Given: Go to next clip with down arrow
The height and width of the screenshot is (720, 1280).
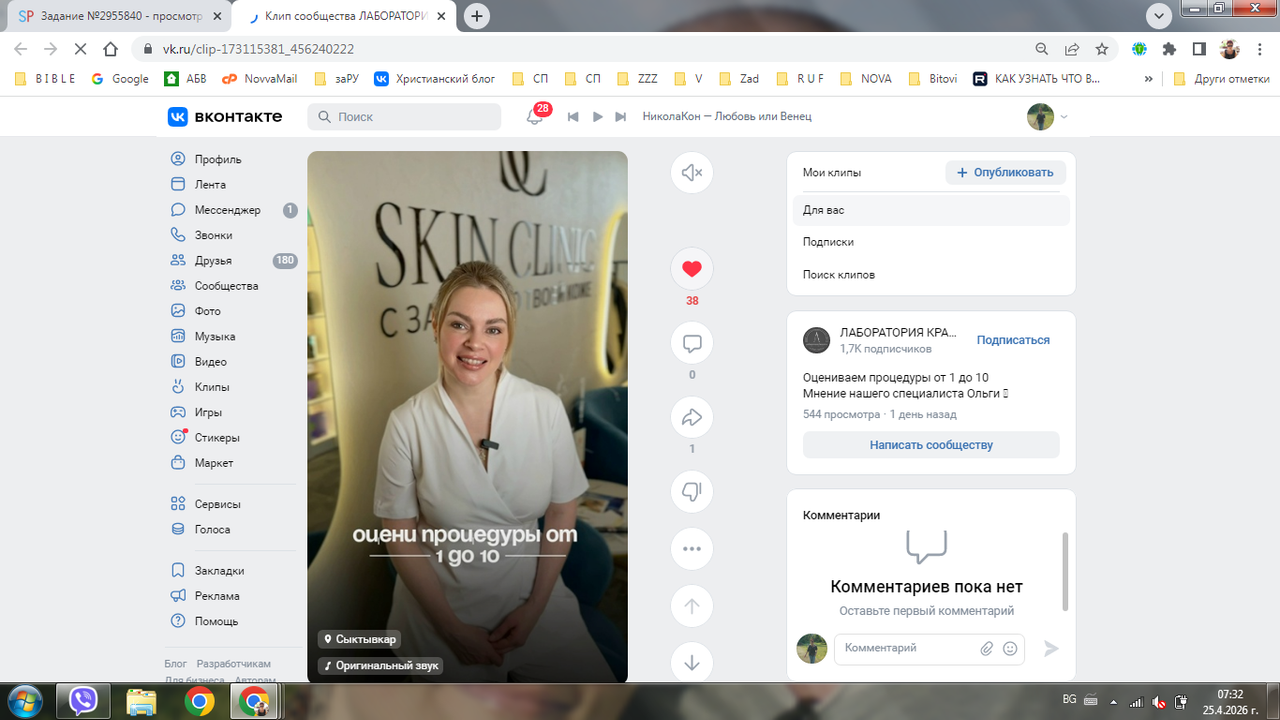Looking at the screenshot, I should pos(691,662).
